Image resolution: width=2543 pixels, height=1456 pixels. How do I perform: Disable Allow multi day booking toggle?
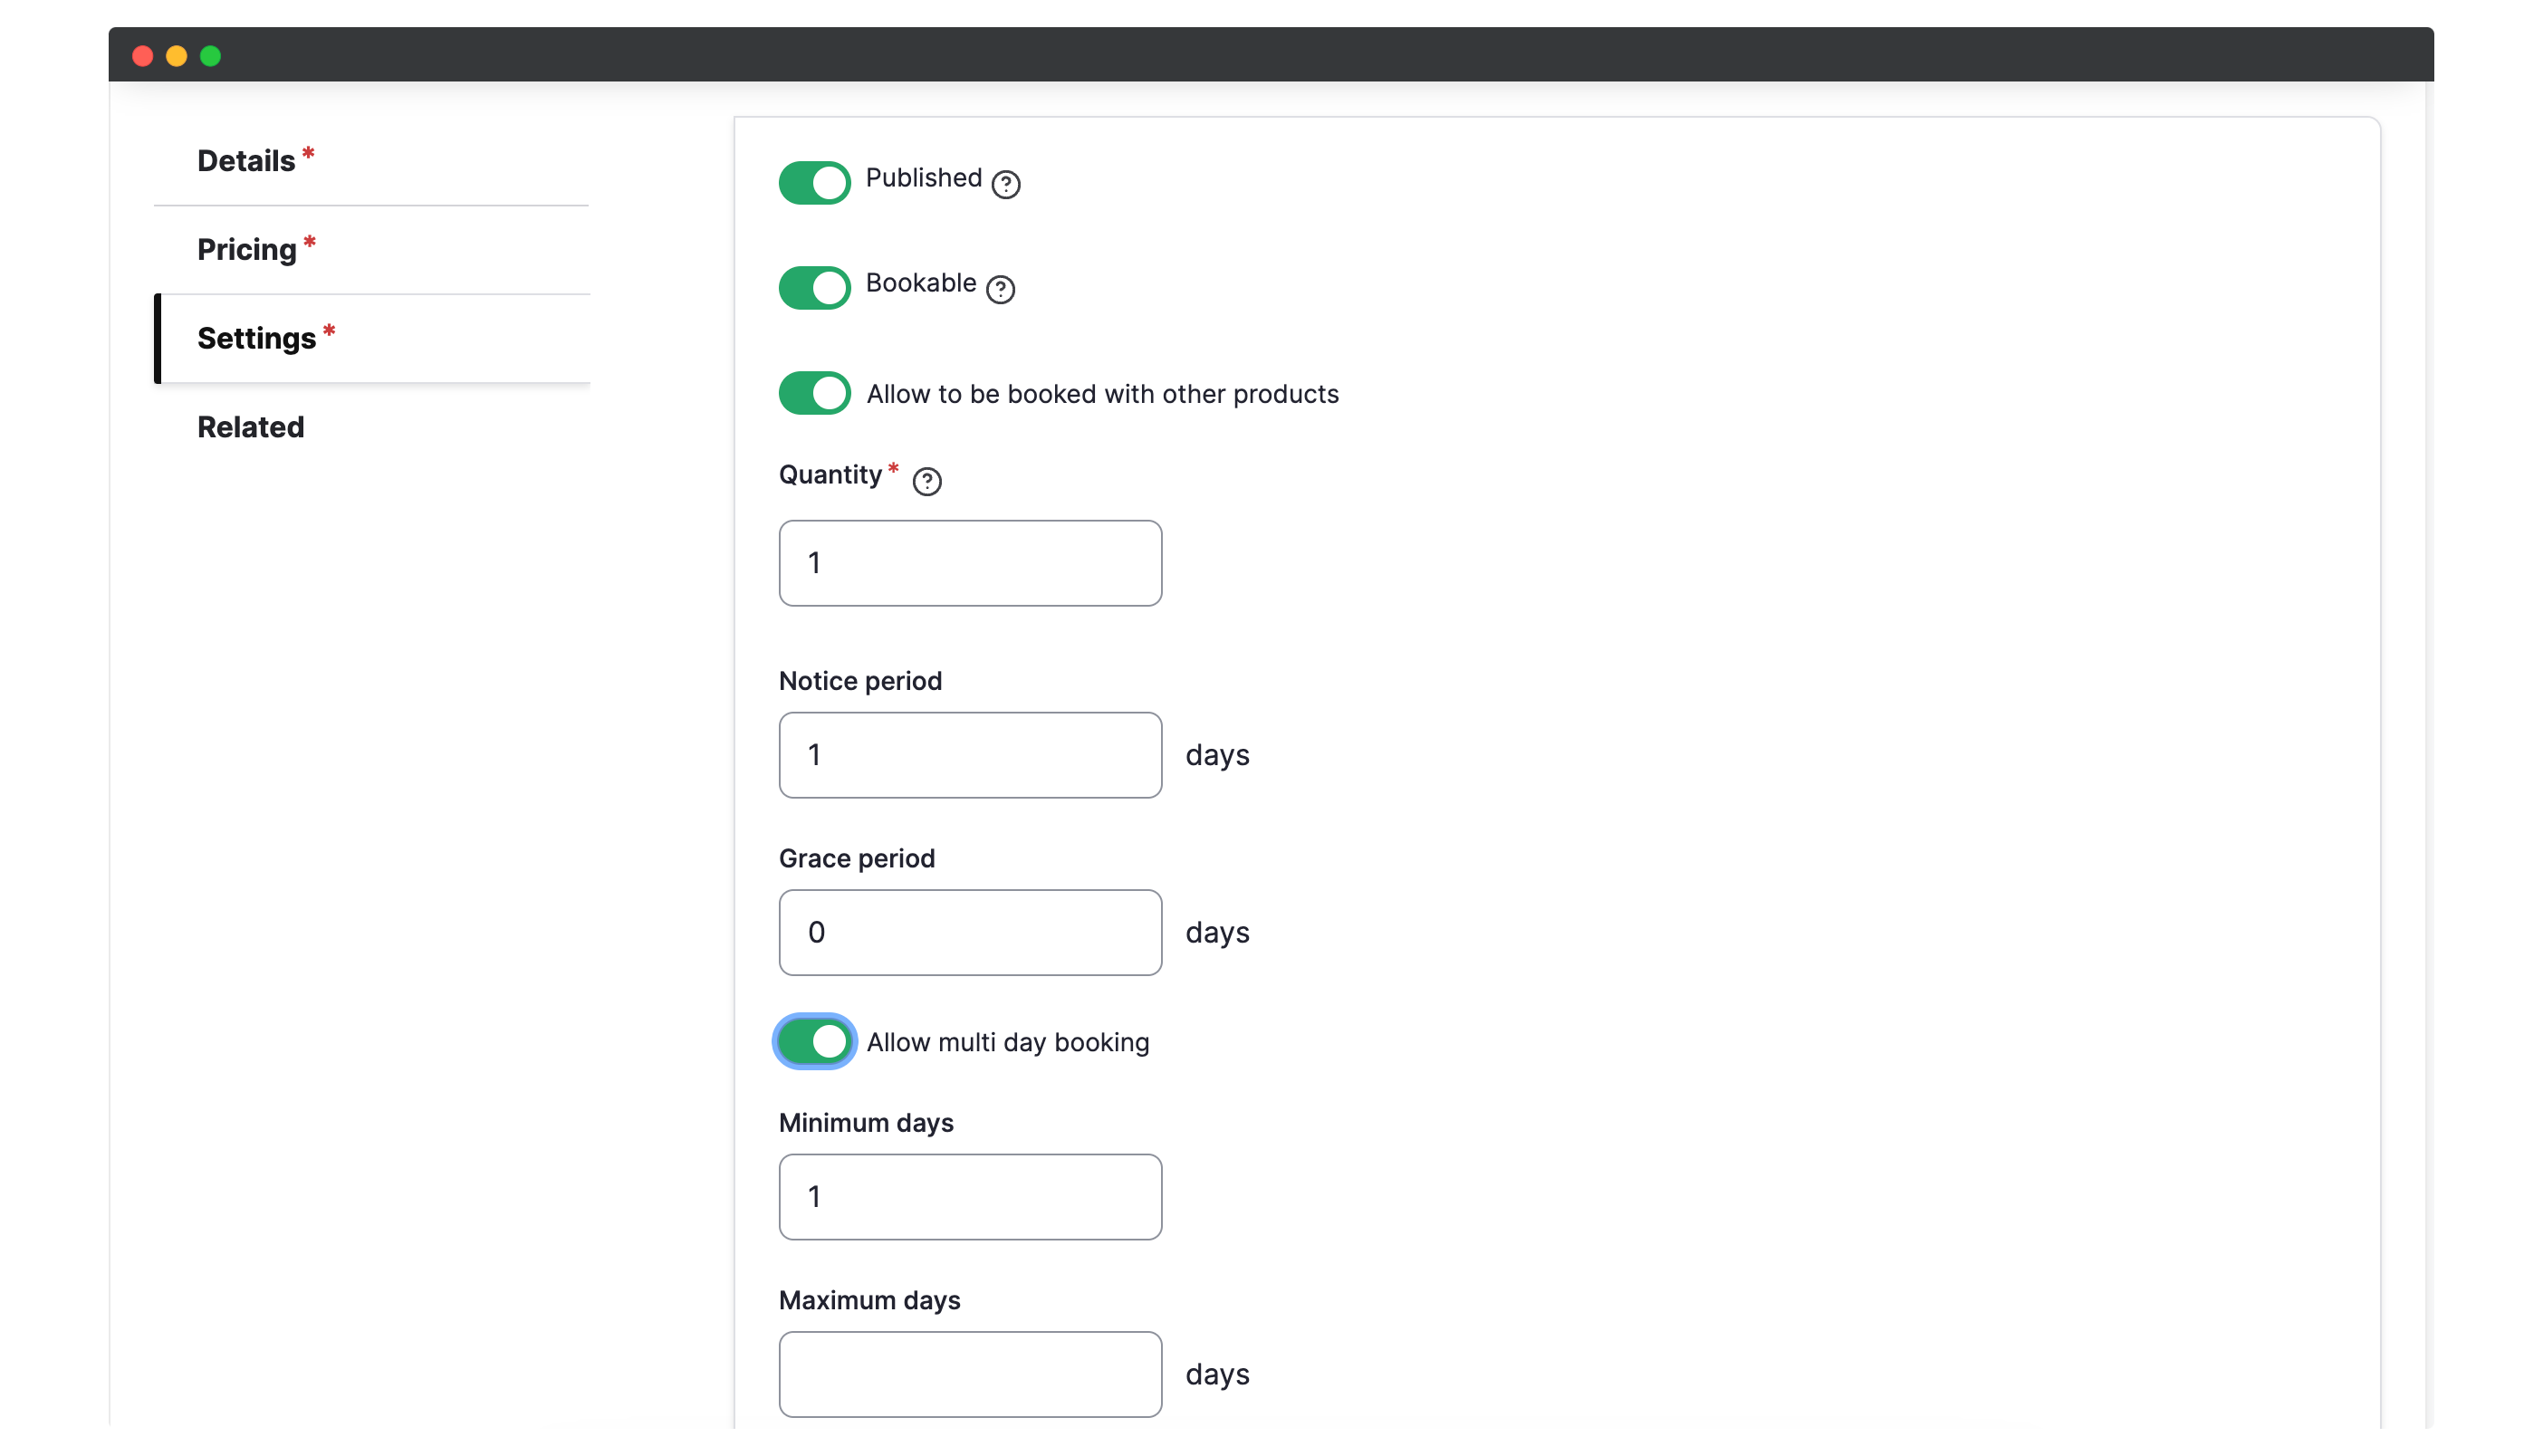click(814, 1042)
